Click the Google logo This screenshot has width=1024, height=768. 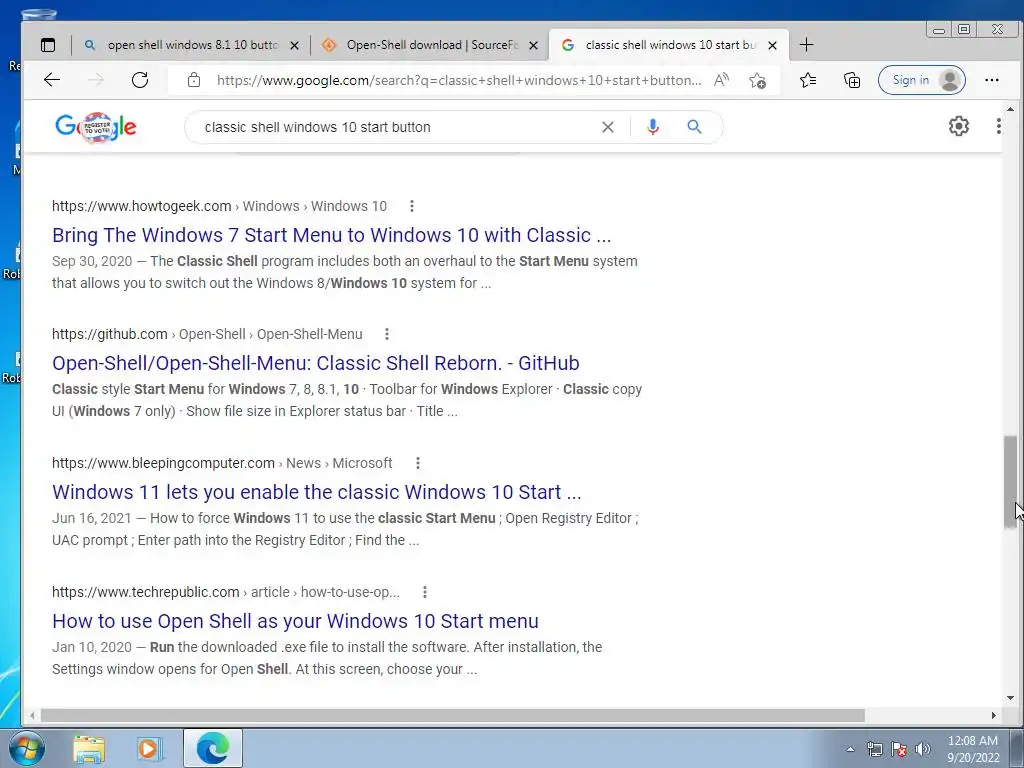95,127
